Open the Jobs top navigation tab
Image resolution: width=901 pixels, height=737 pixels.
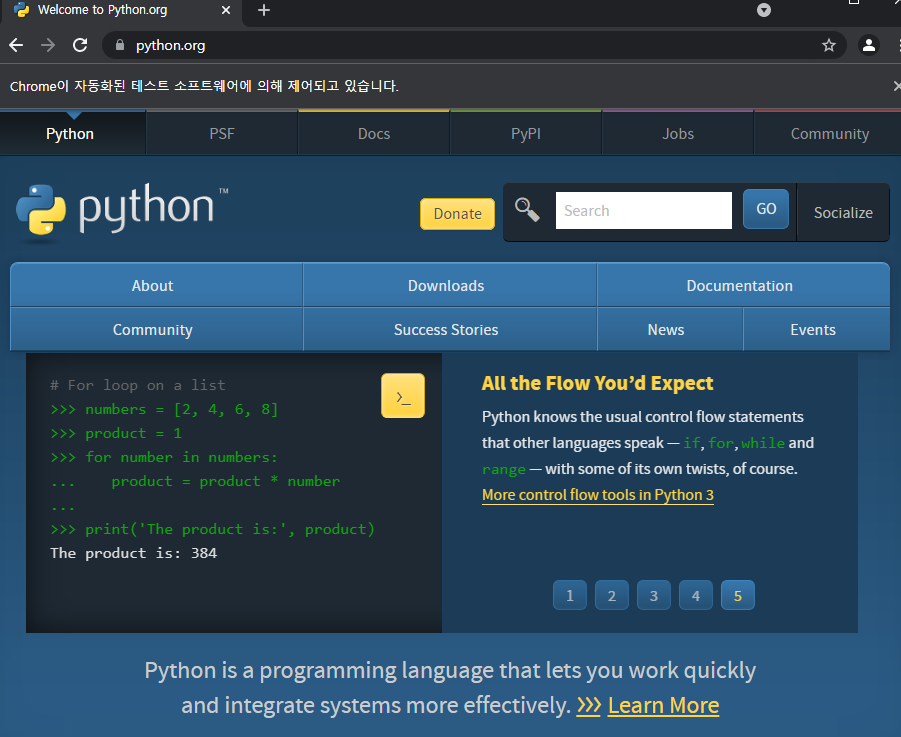[x=678, y=133]
